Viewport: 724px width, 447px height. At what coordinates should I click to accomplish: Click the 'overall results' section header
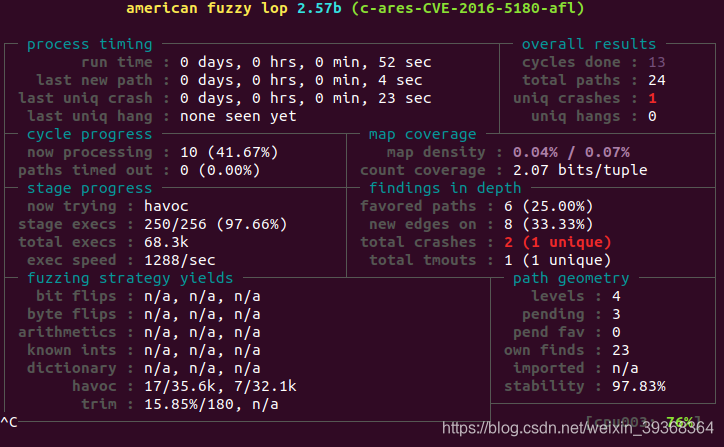click(x=589, y=44)
